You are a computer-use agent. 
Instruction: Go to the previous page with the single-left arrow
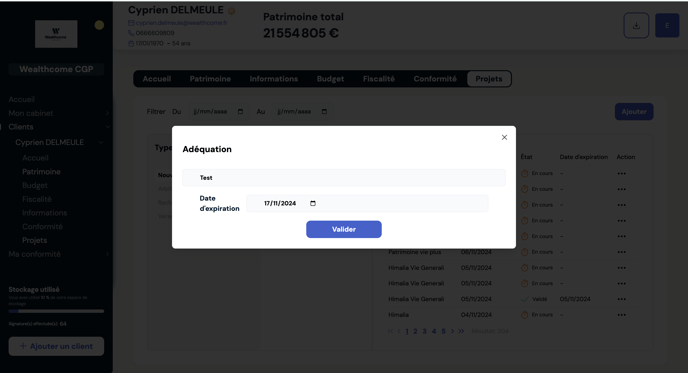[399, 331]
